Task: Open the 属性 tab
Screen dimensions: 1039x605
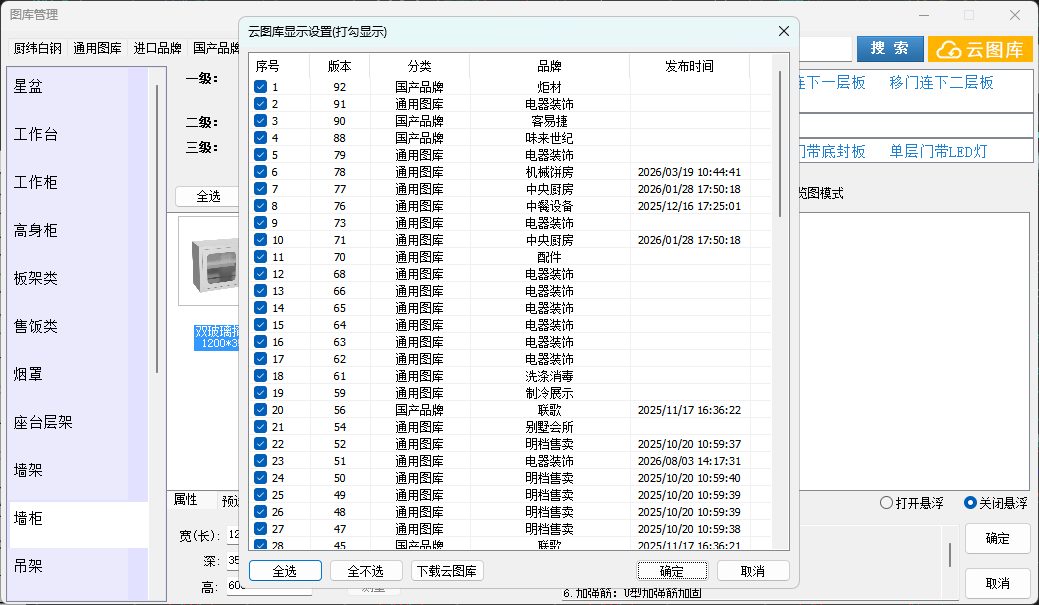Action: (186, 500)
